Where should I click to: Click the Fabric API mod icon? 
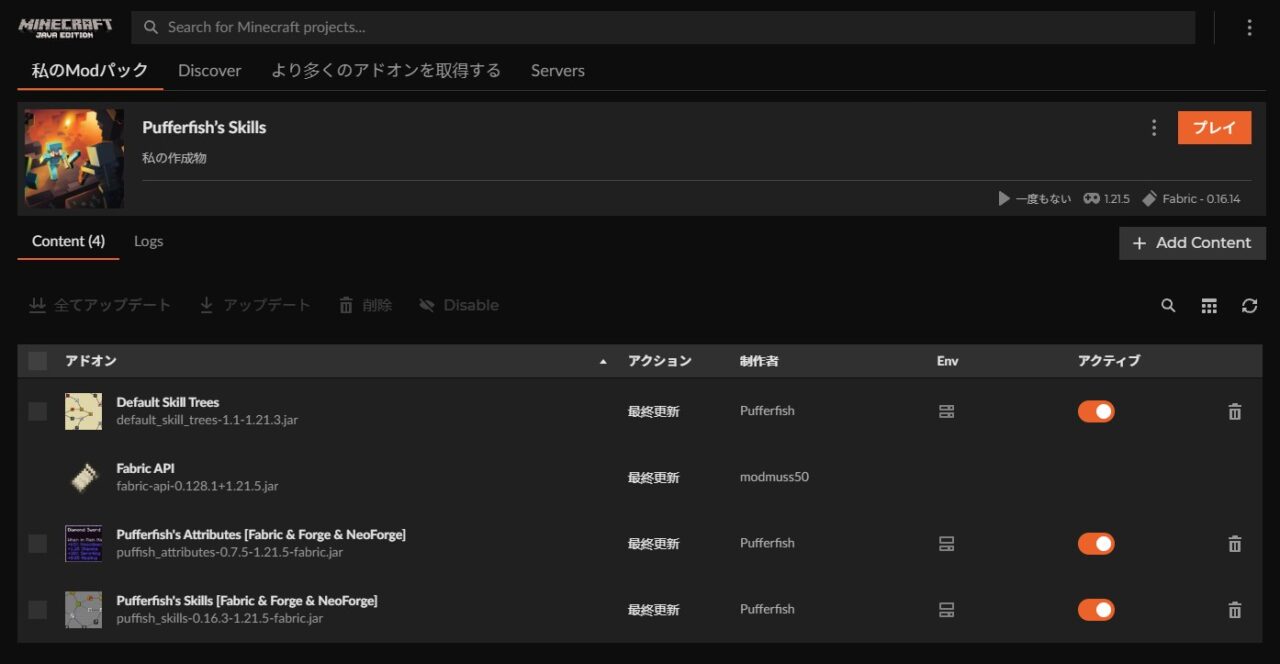[84, 477]
